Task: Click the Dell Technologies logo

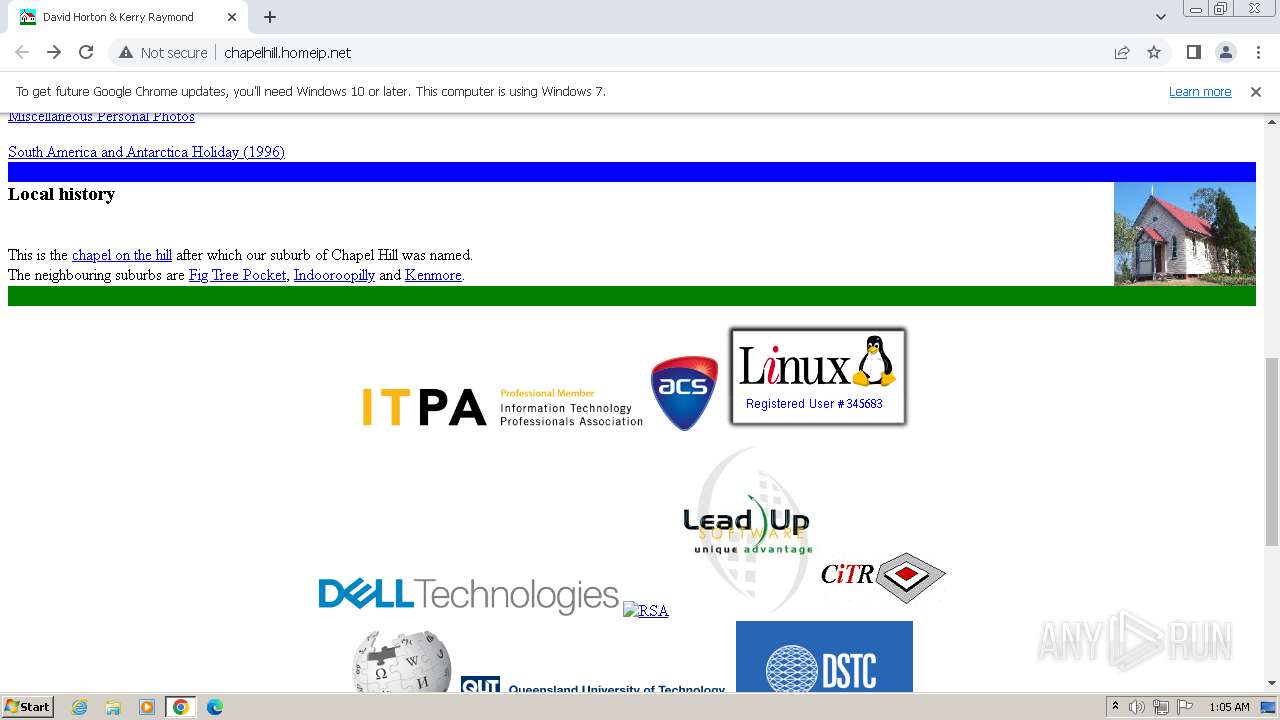Action: [468, 595]
